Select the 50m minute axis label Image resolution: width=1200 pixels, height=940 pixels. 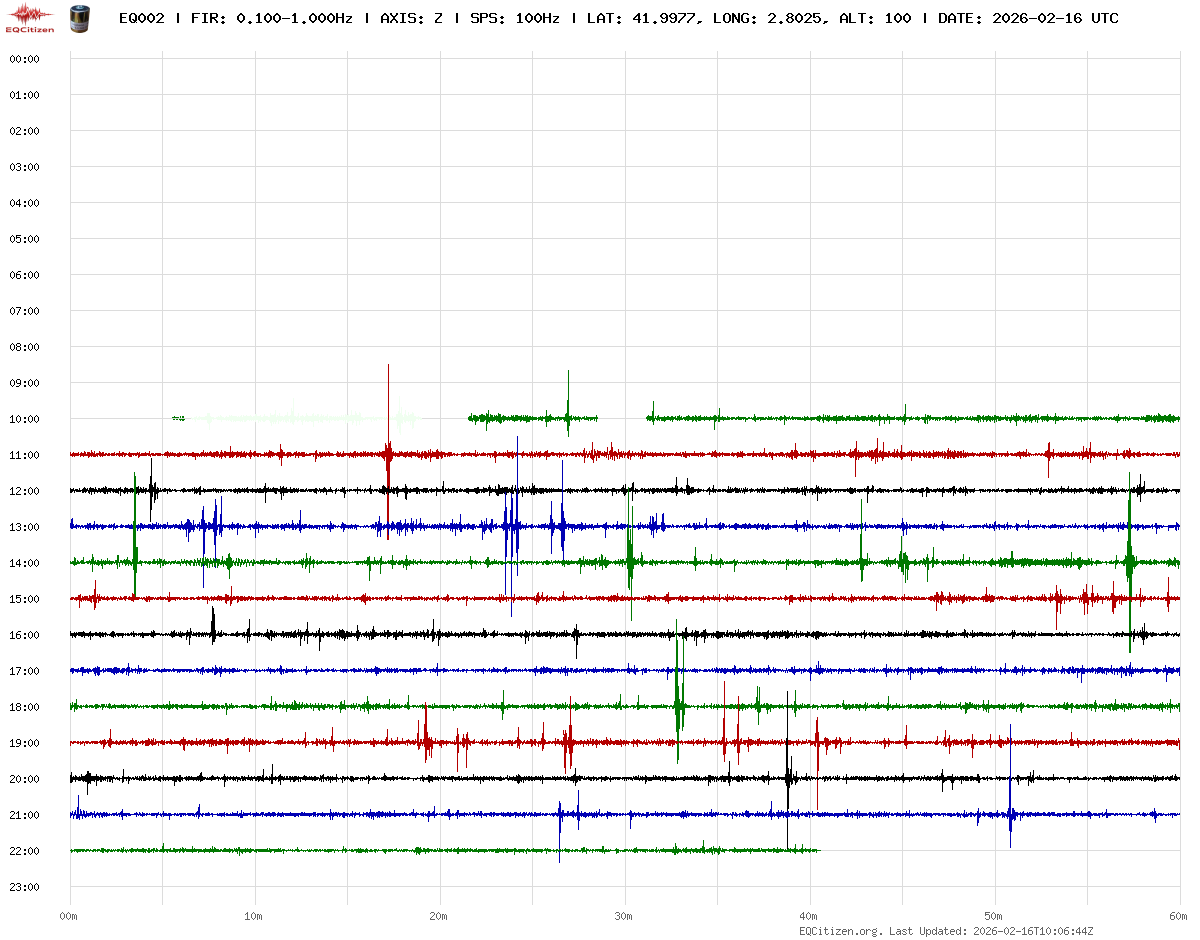point(994,916)
